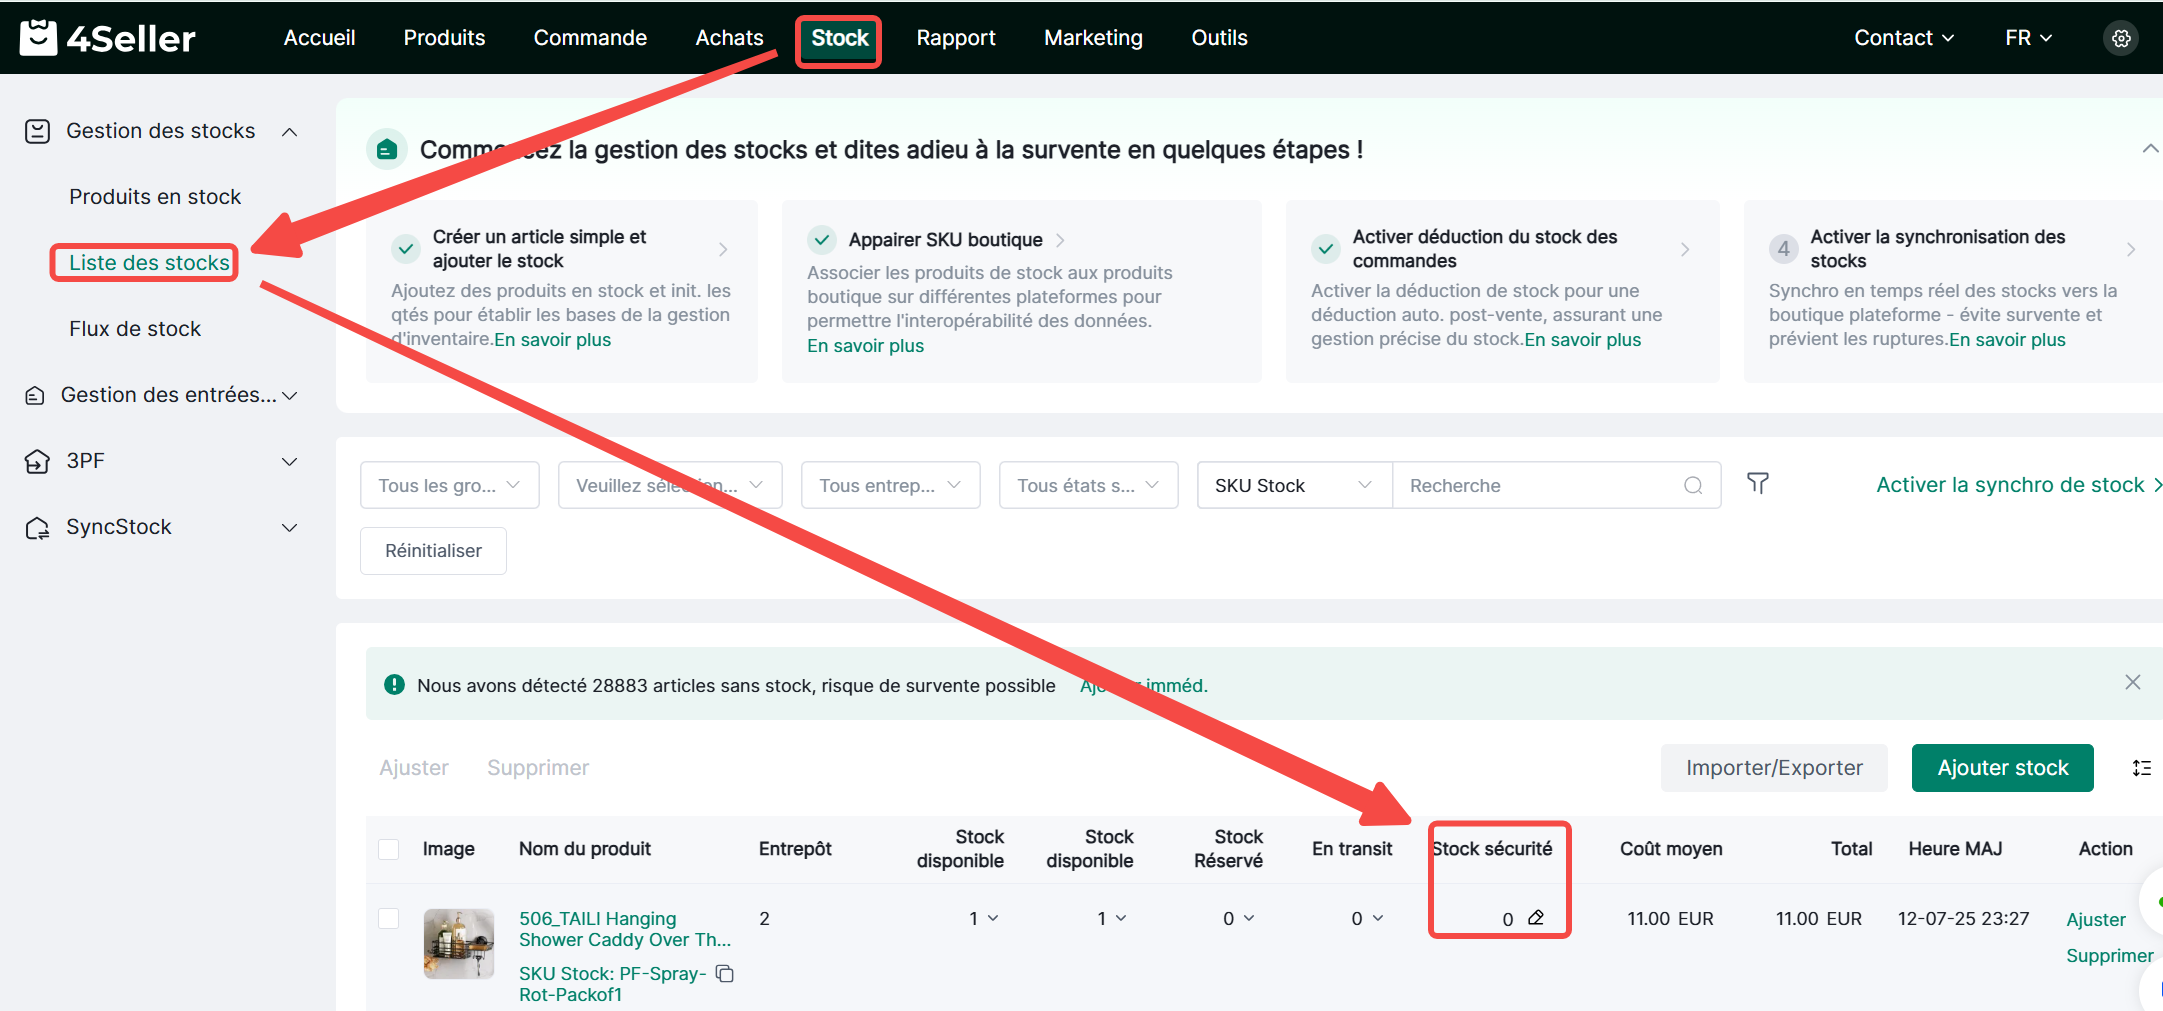Check the 506_TAILI product row checkbox

coord(389,918)
